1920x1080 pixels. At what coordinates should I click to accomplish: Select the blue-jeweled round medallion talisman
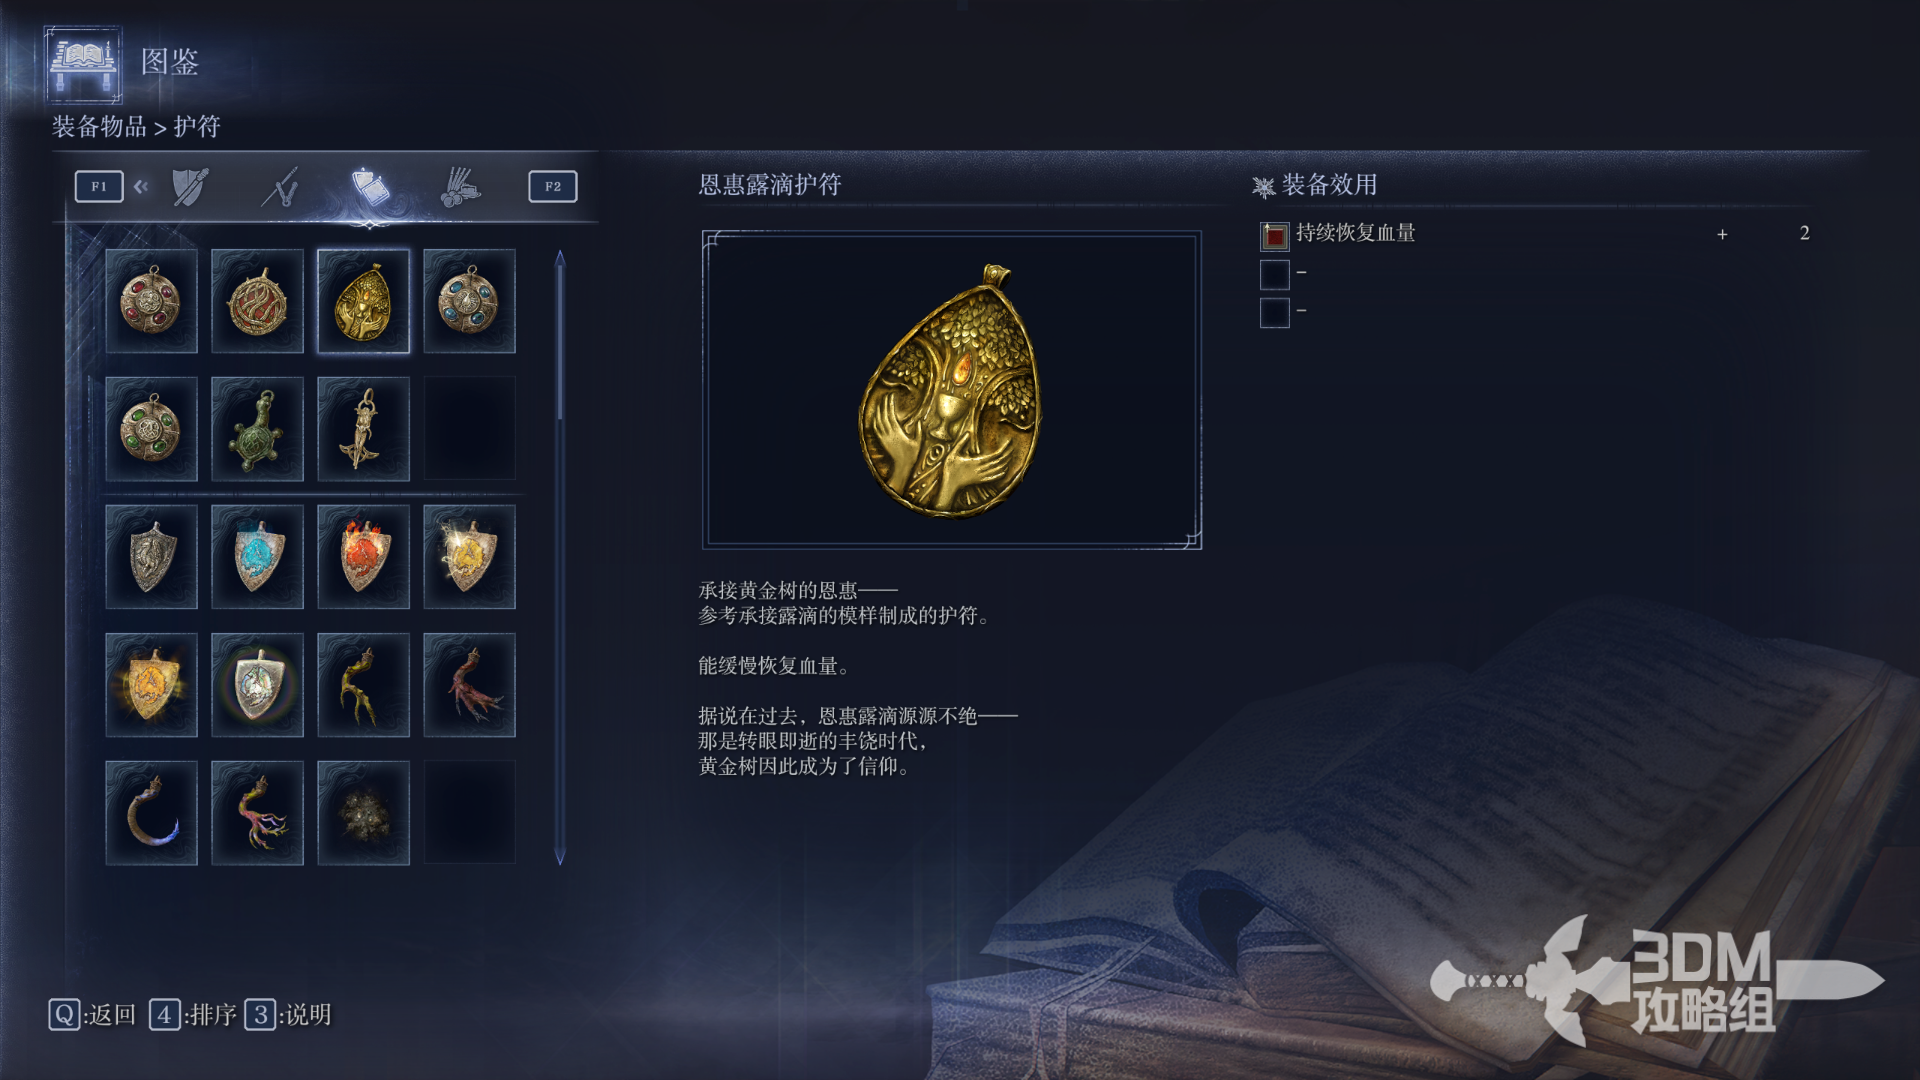(x=469, y=301)
